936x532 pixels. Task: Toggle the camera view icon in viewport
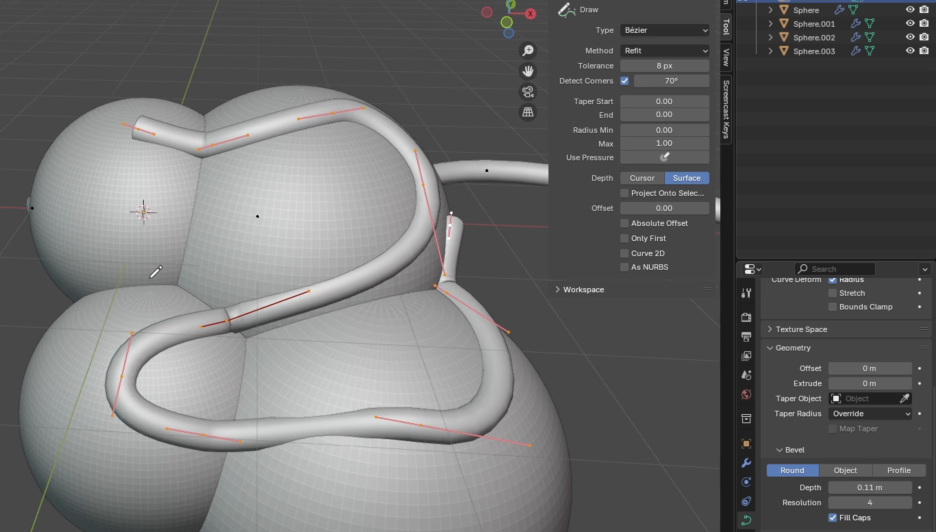click(528, 91)
